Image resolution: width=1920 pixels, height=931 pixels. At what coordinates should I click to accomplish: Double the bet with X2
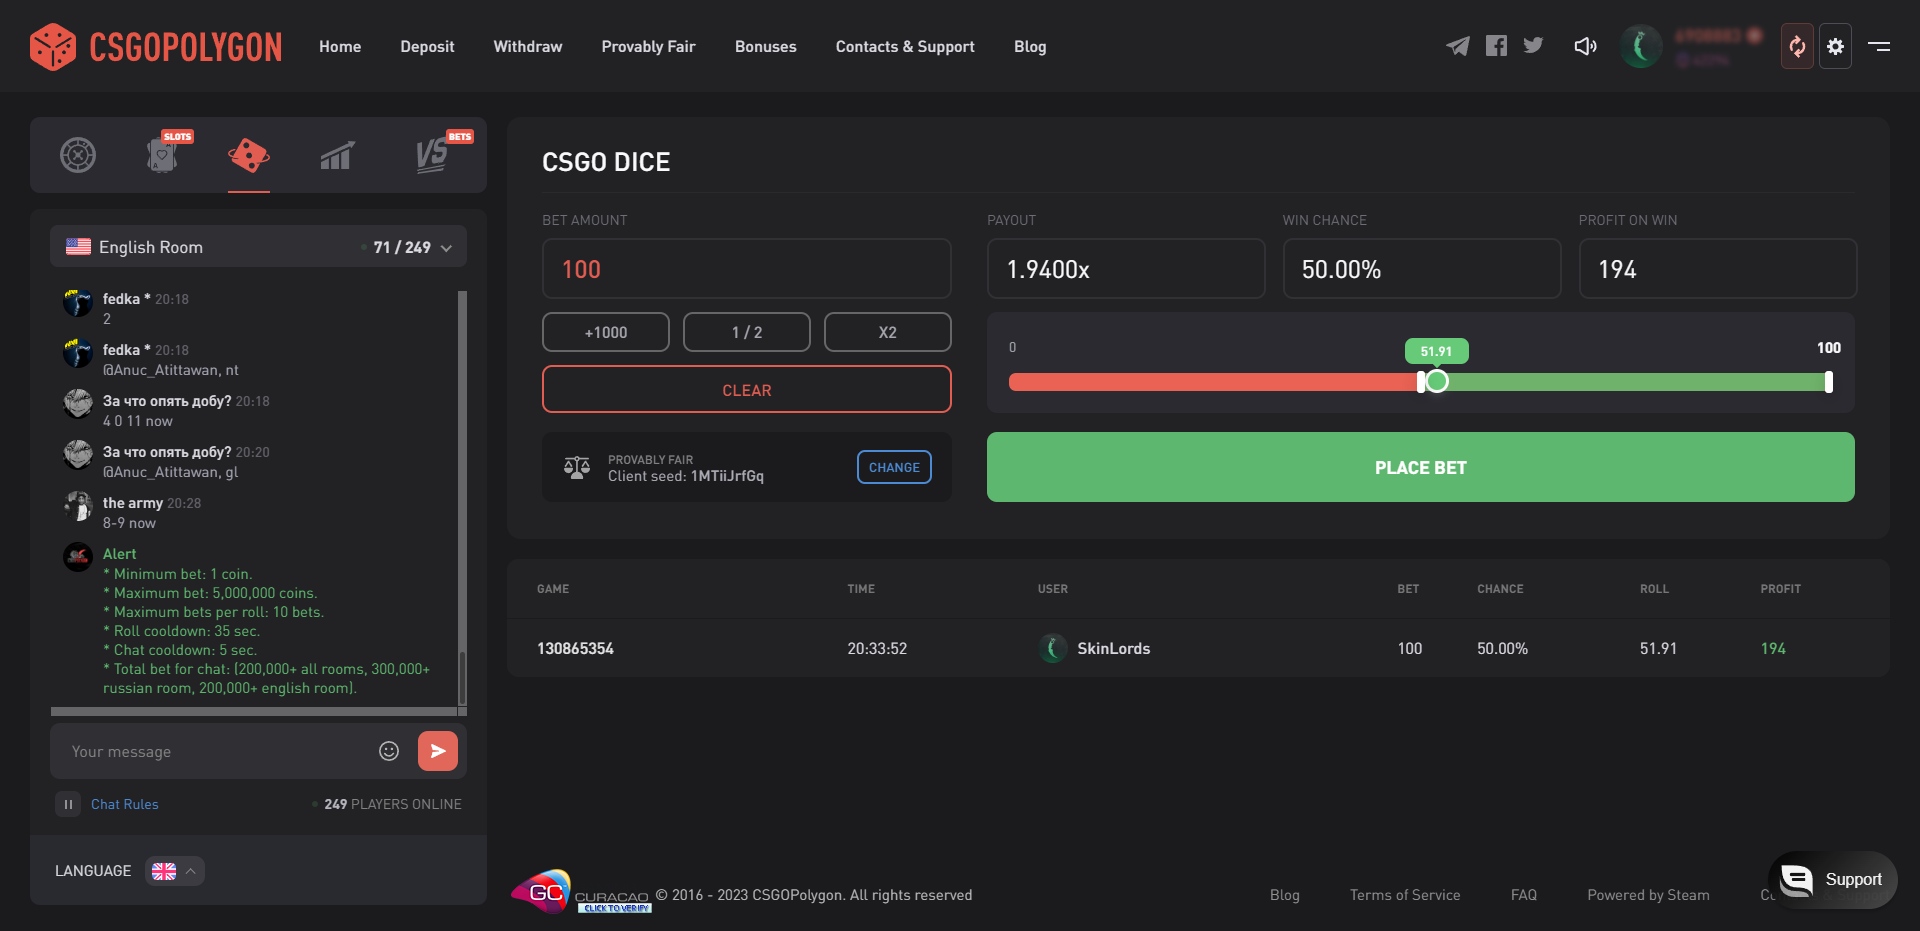point(888,332)
